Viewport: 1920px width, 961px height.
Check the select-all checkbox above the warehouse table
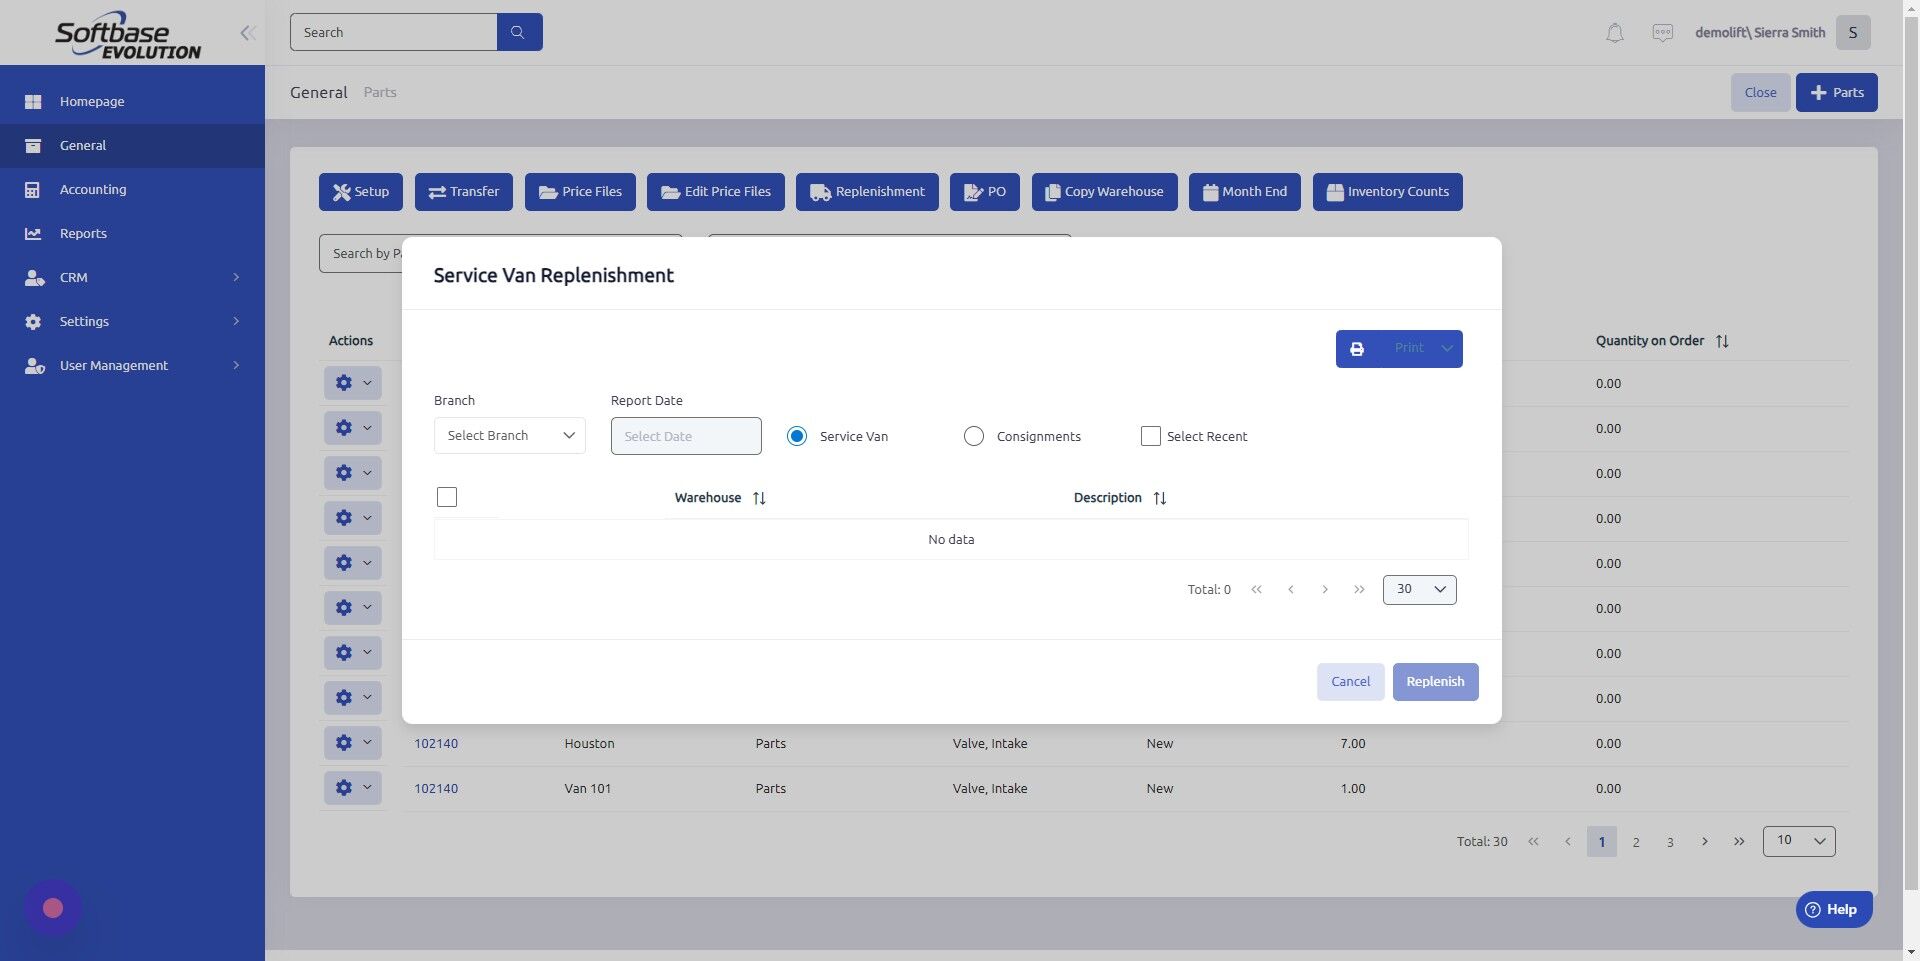pyautogui.click(x=446, y=497)
